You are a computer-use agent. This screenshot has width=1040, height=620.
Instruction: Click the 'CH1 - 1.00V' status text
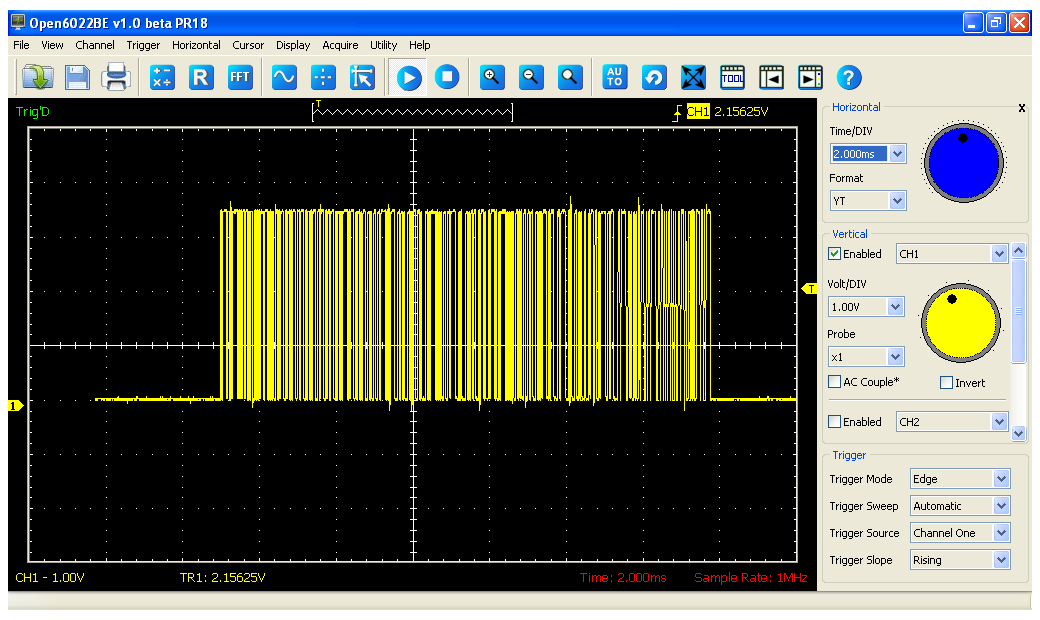50,578
